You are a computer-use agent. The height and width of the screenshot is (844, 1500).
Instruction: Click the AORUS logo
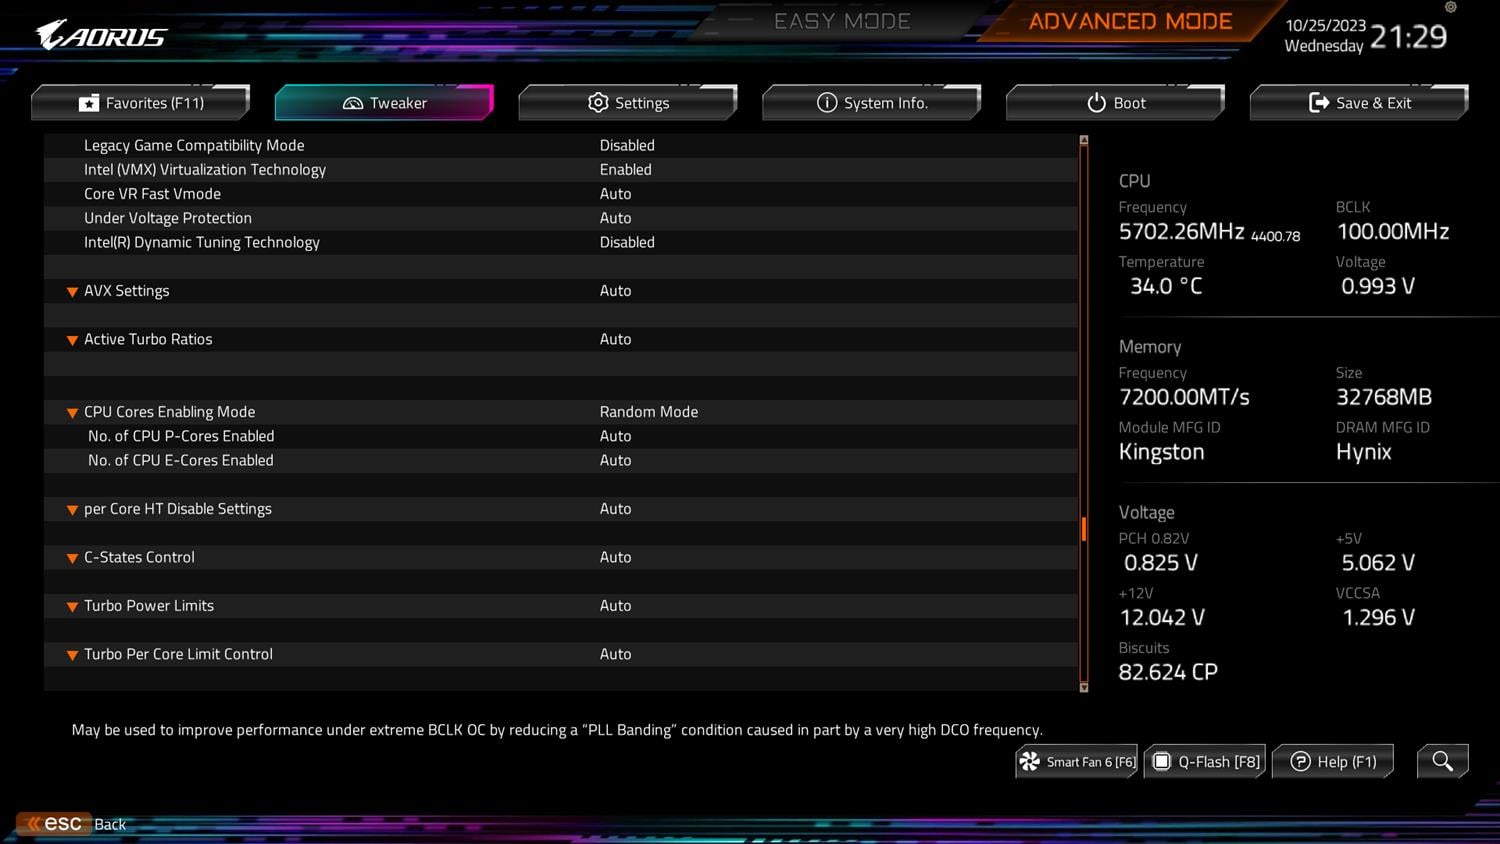101,36
